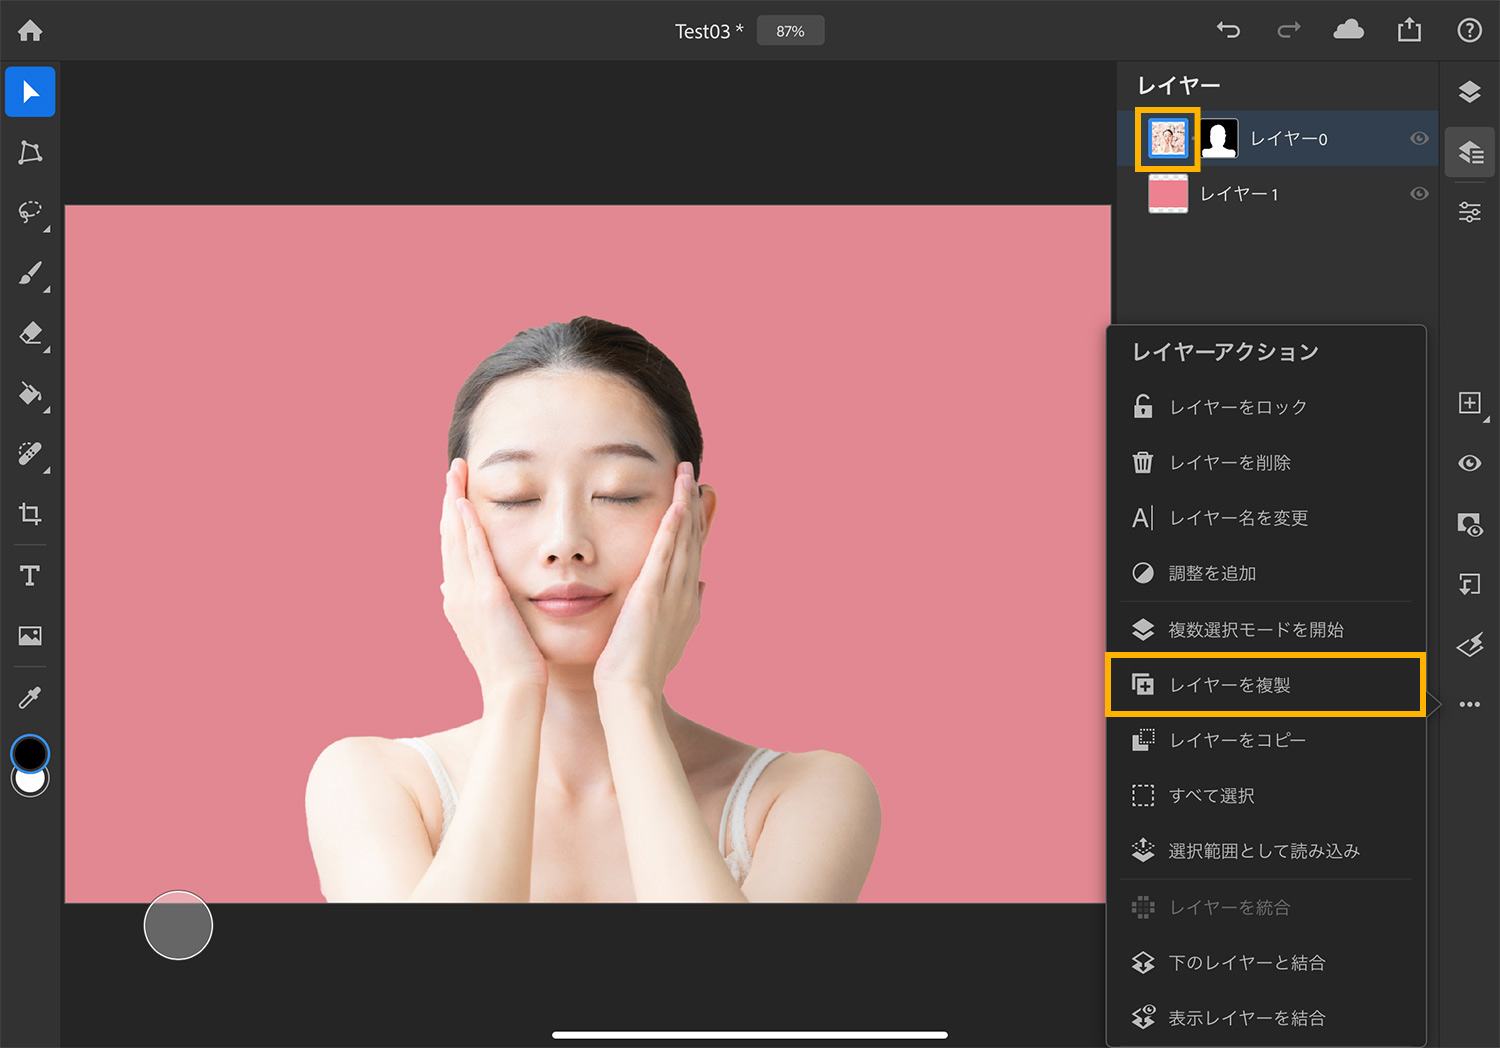Select the Type tool
The image size is (1500, 1048).
coord(30,576)
